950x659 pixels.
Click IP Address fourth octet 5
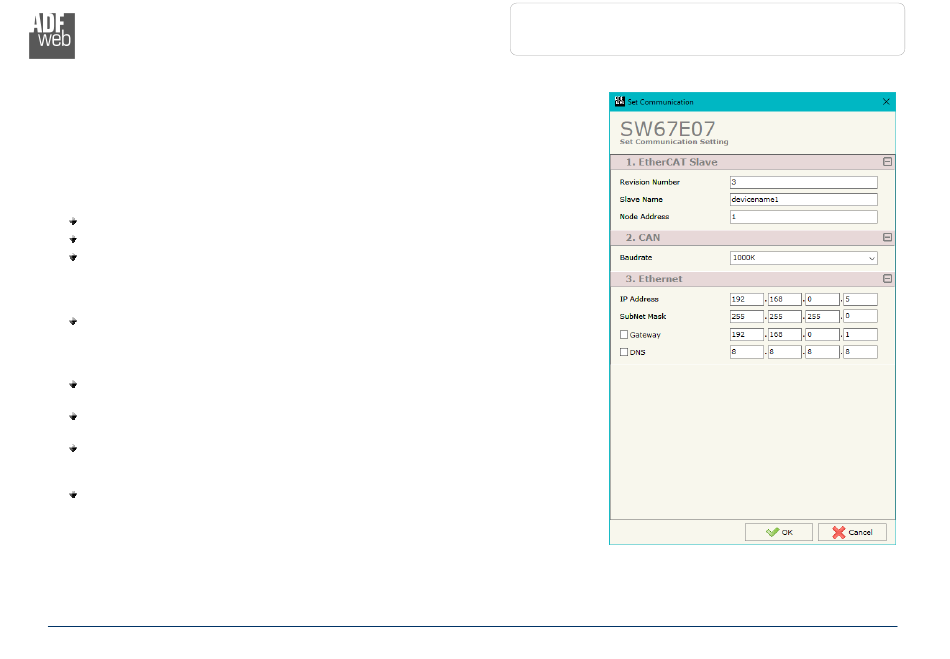pyautogui.click(x=860, y=299)
